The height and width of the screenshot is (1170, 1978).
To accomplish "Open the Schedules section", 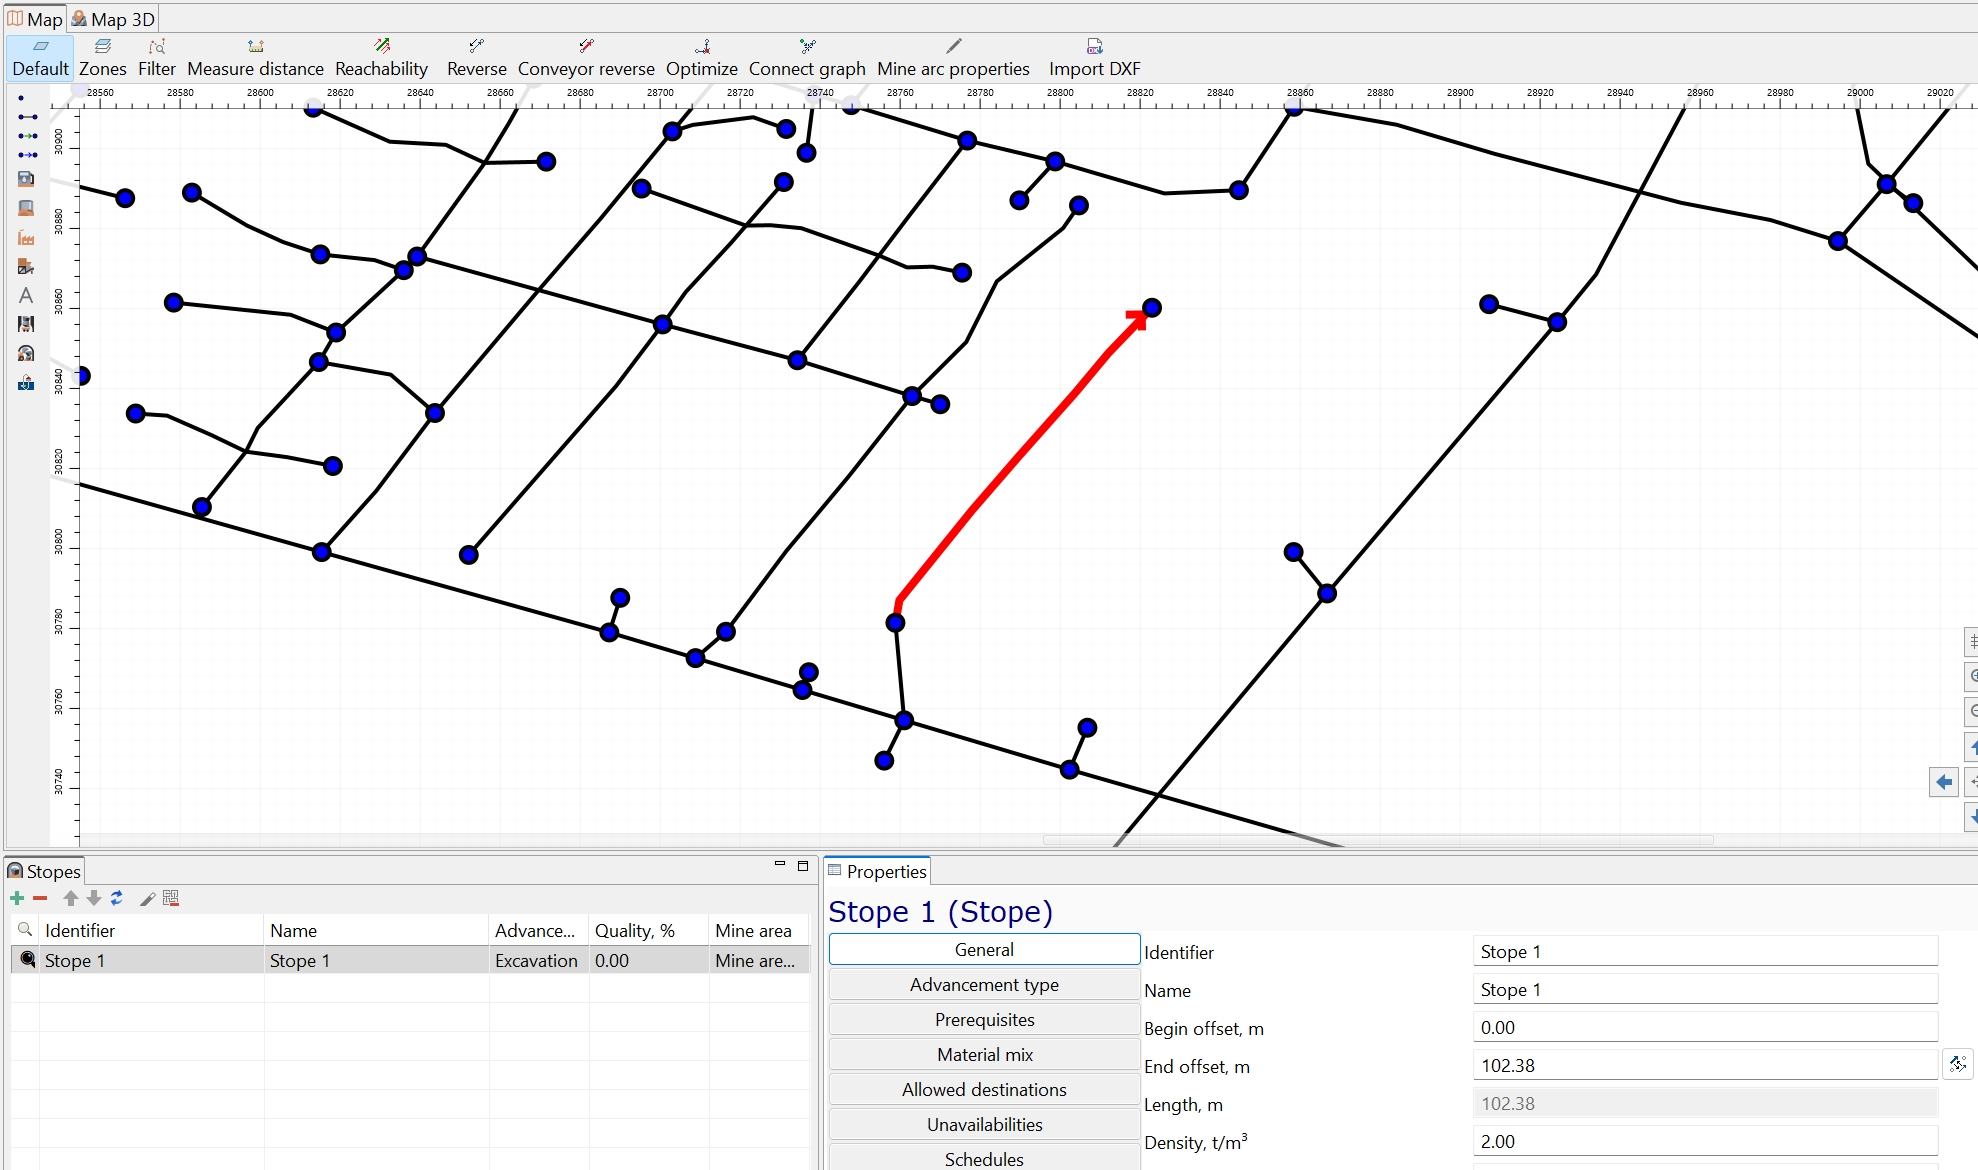I will point(984,1158).
